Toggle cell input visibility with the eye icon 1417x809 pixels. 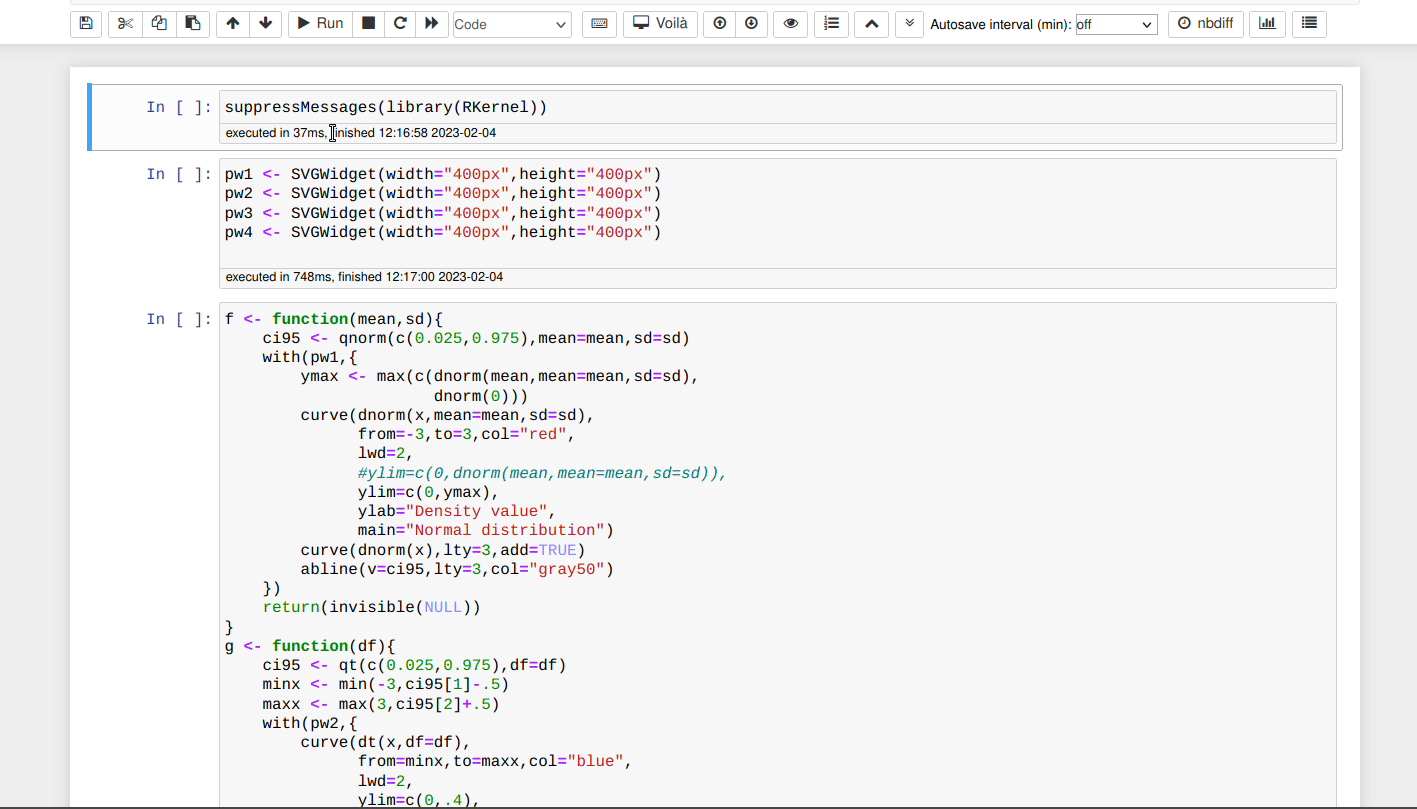click(790, 23)
